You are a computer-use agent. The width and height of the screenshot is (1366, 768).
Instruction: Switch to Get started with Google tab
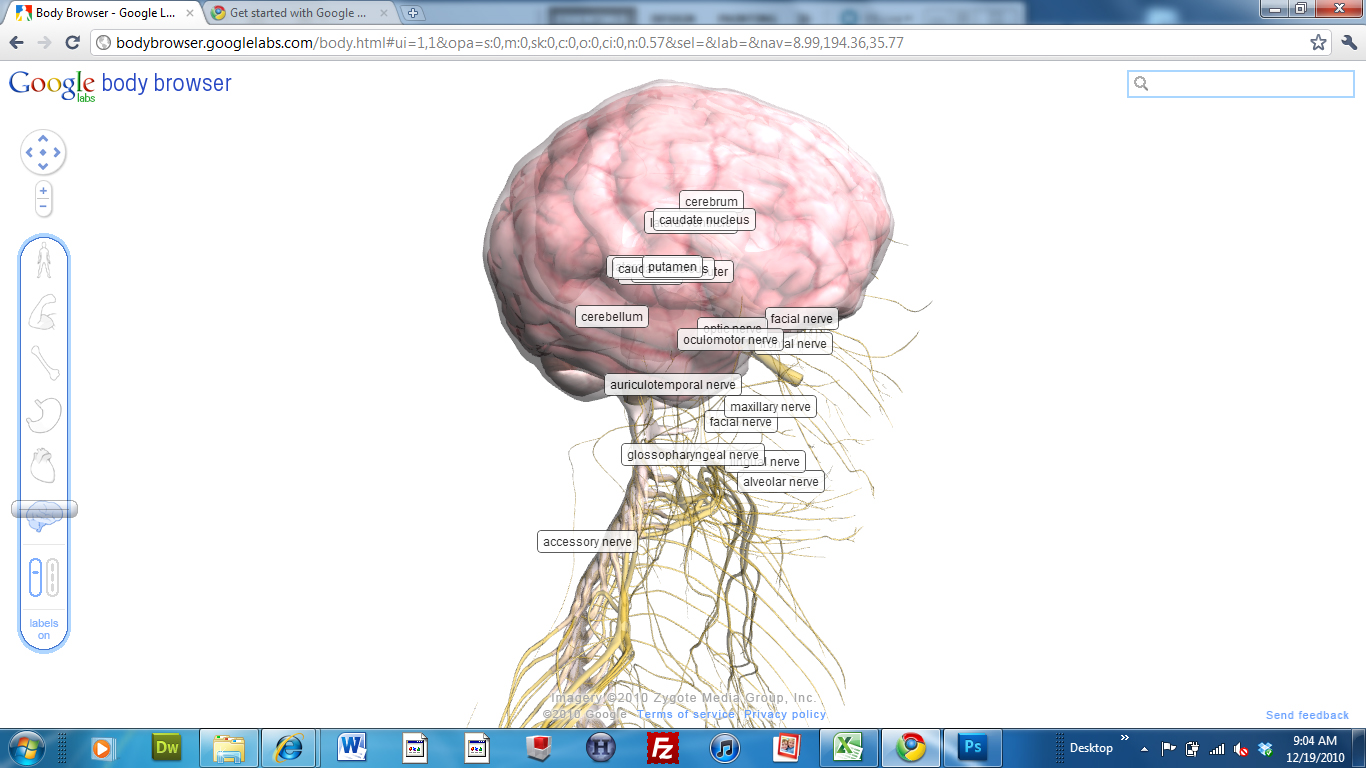point(297,13)
